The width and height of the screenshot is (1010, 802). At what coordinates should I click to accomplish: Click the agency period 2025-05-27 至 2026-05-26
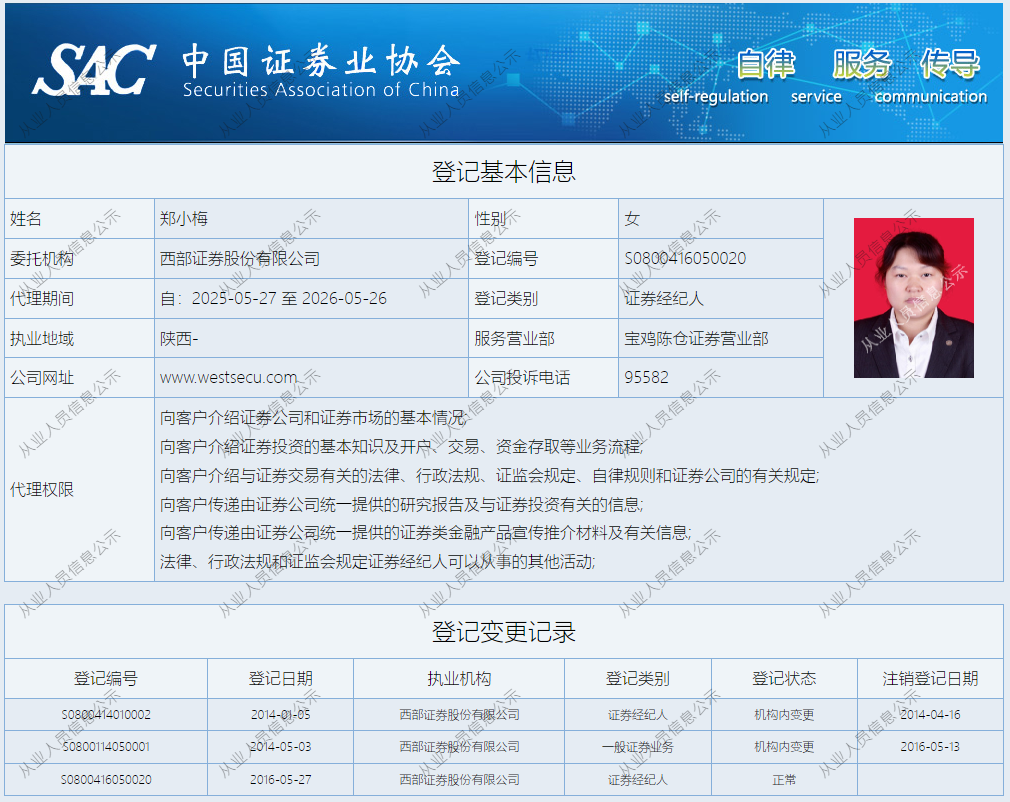(x=273, y=298)
